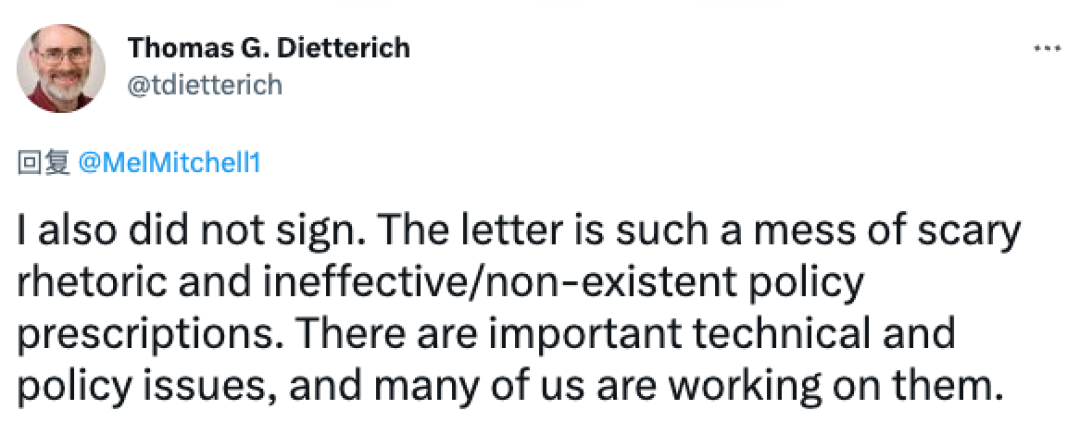Click the display name Thomas G. Dietterich
This screenshot has height=435, width=1080.
click(269, 47)
